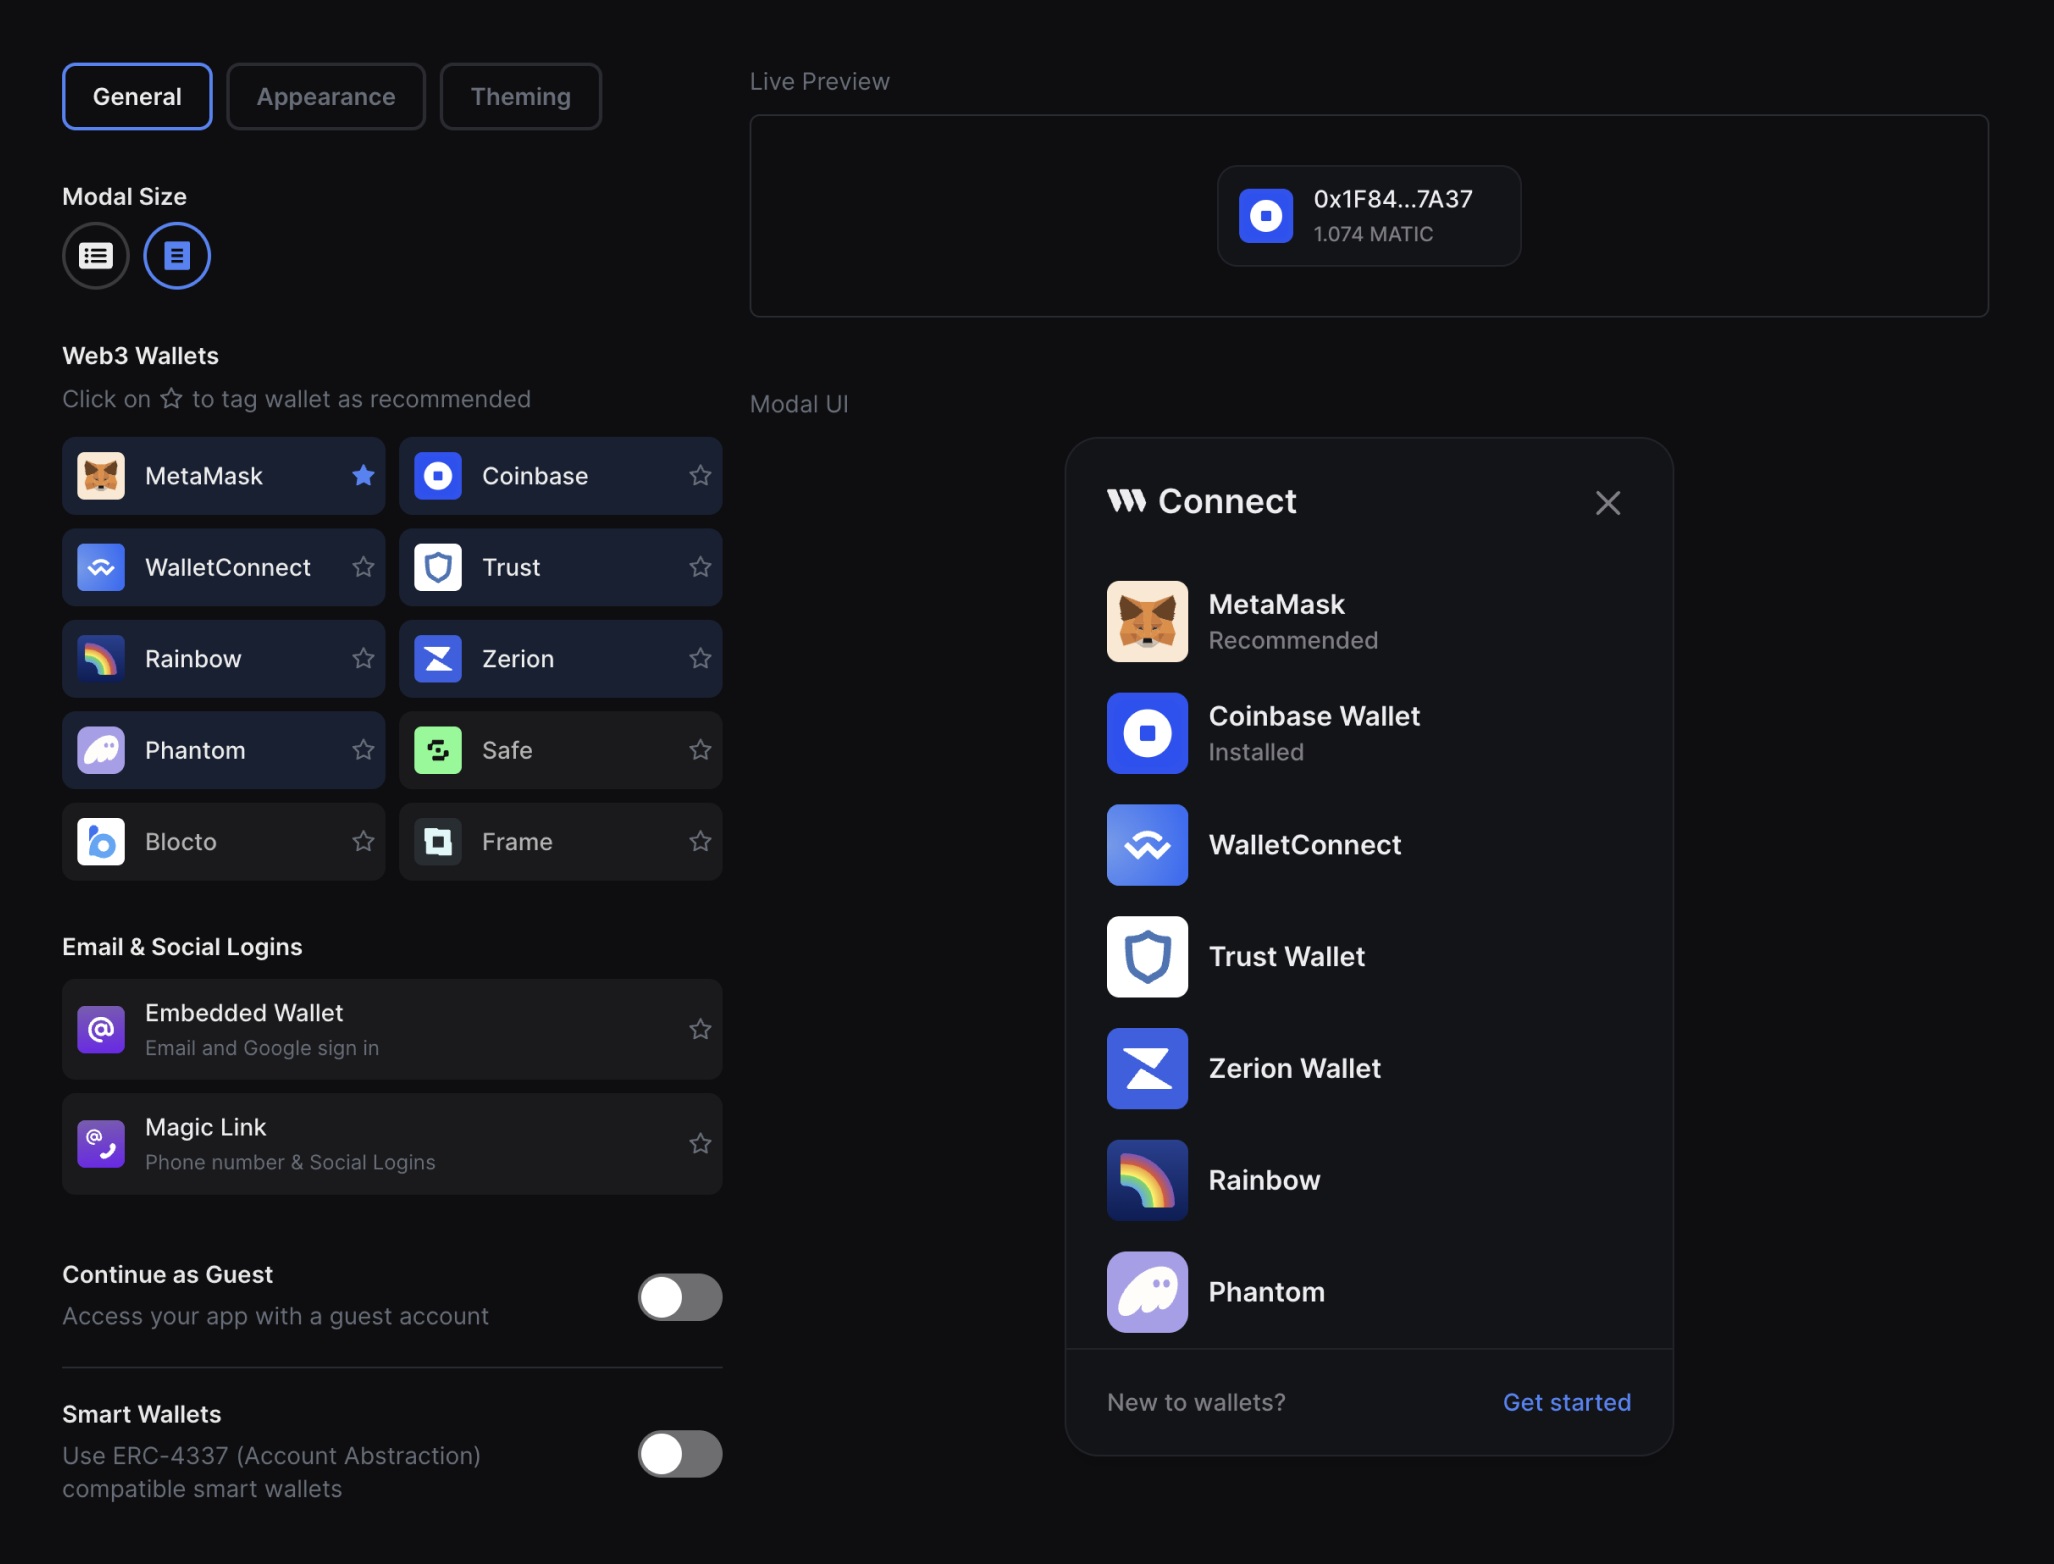Dismiss the Connect modal
The width and height of the screenshot is (2054, 1564).
[x=1607, y=503]
